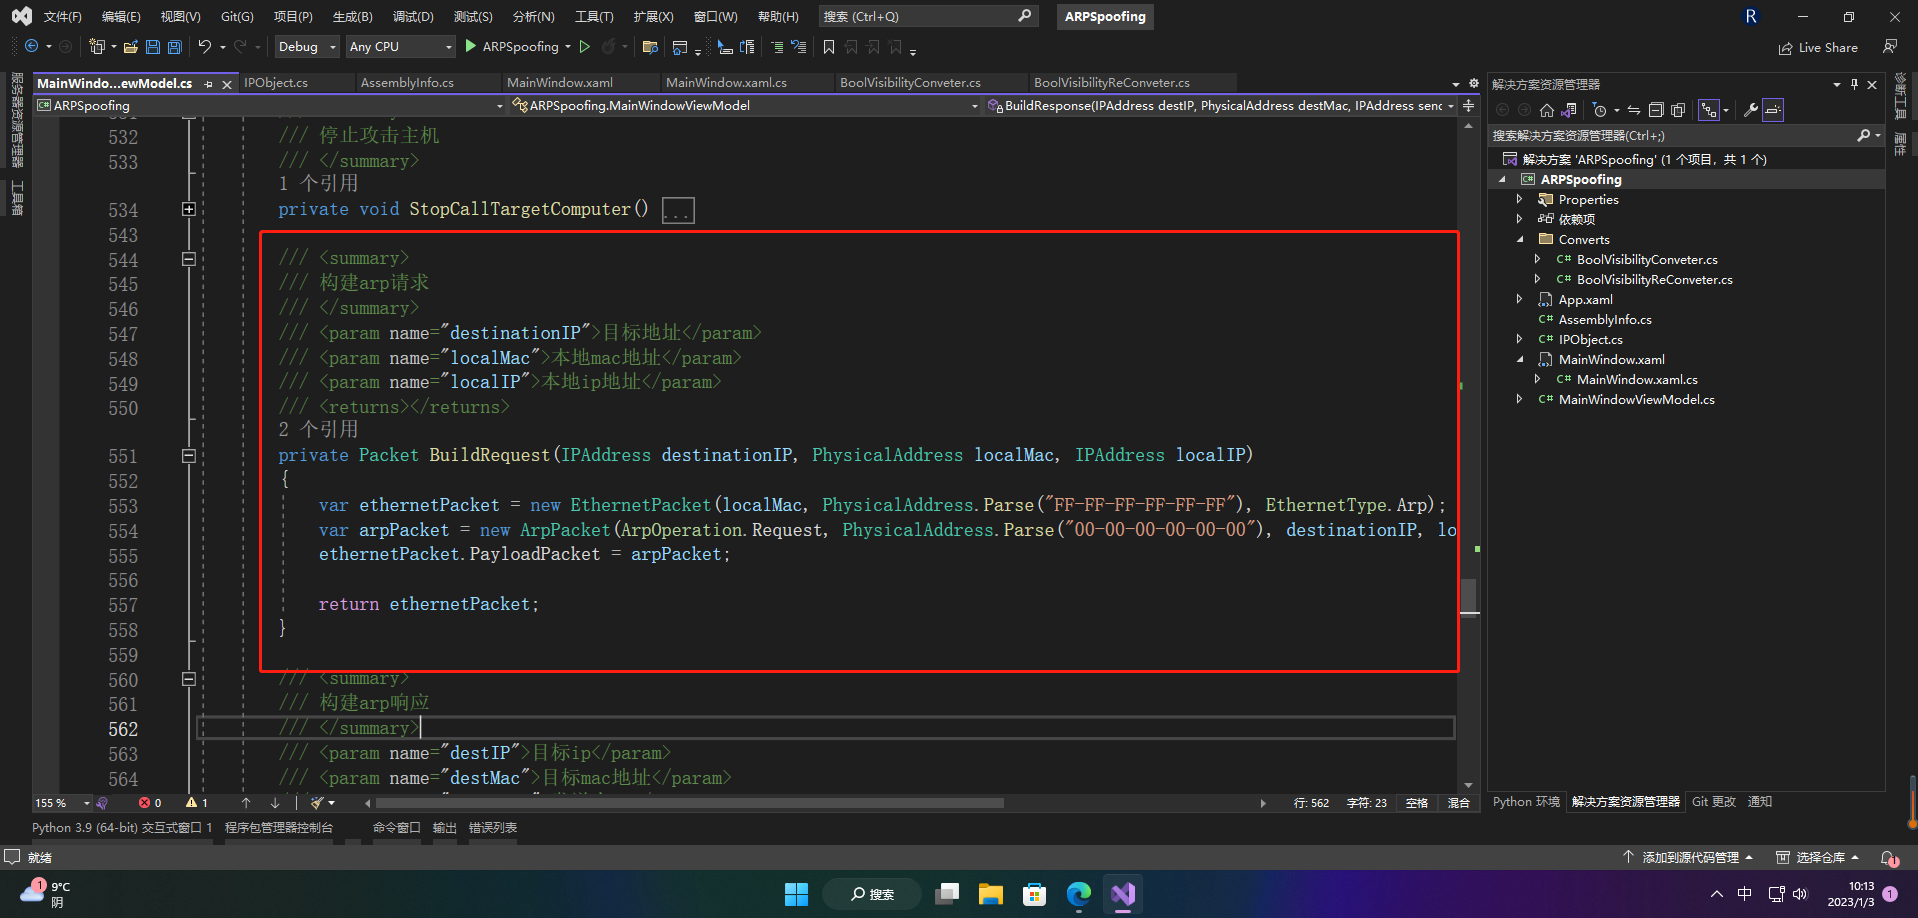Open the Any CPU platform dropdown
This screenshot has width=1918, height=918.
tap(400, 47)
